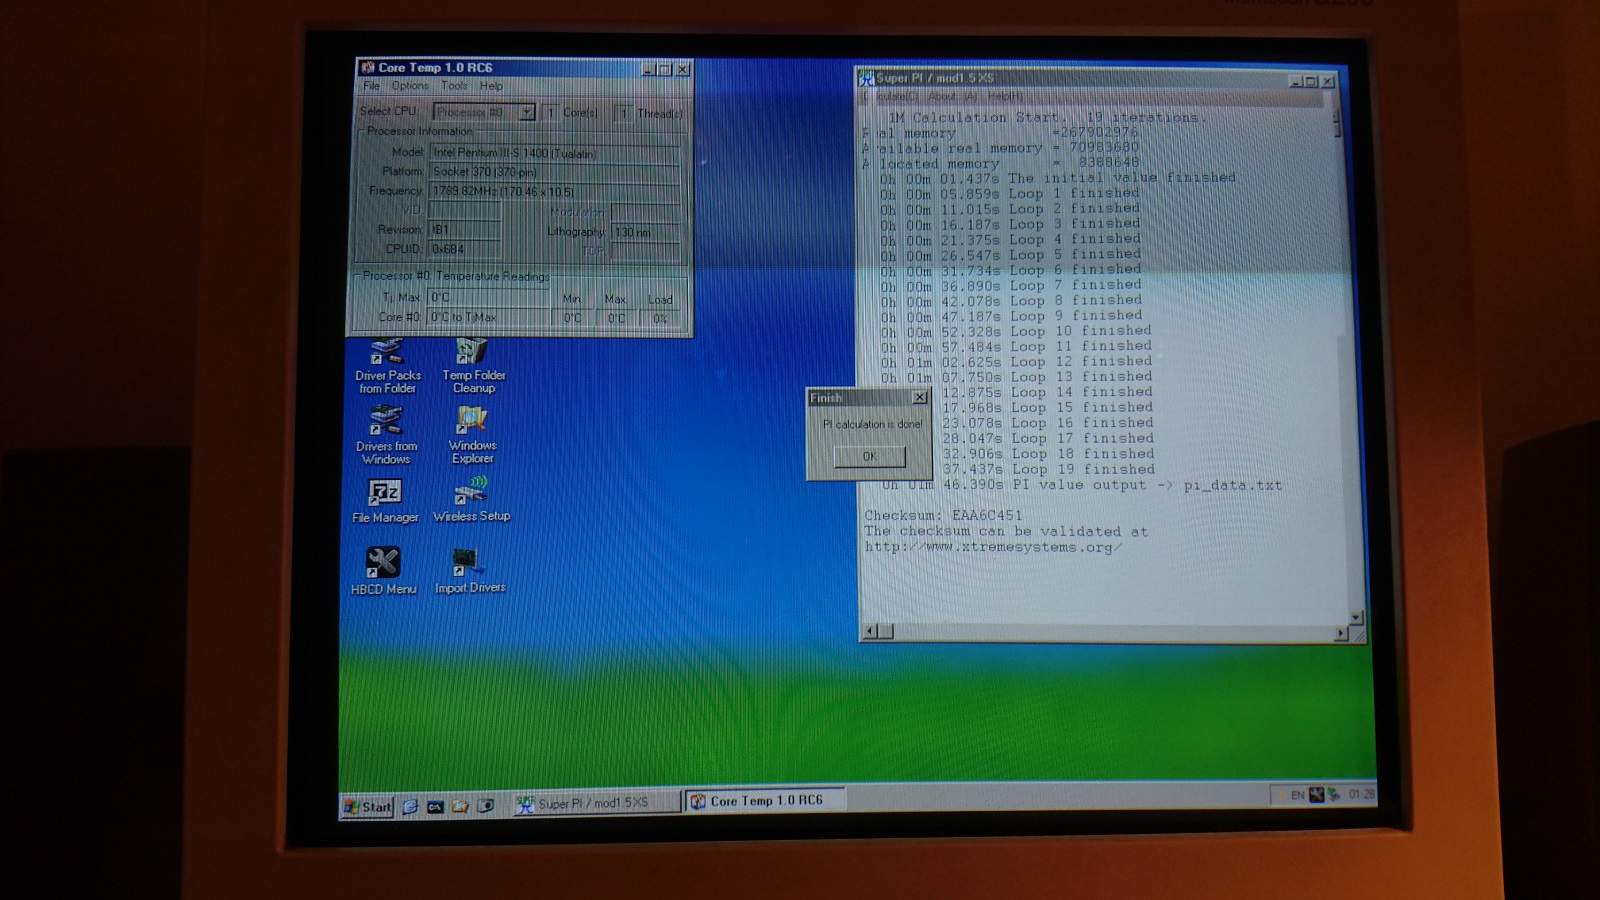
Task: Click the EN language indicator in the tray
Action: coord(1297,795)
